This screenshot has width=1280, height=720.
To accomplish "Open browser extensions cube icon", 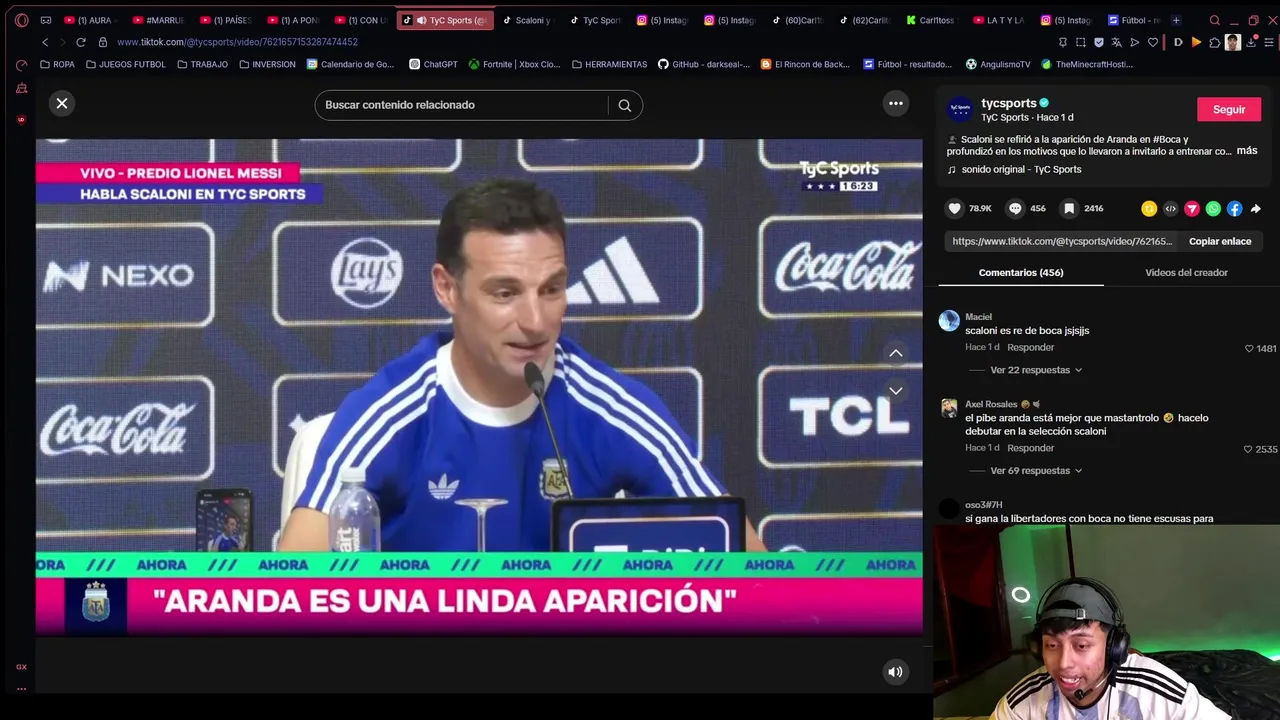I will (x=1215, y=42).
